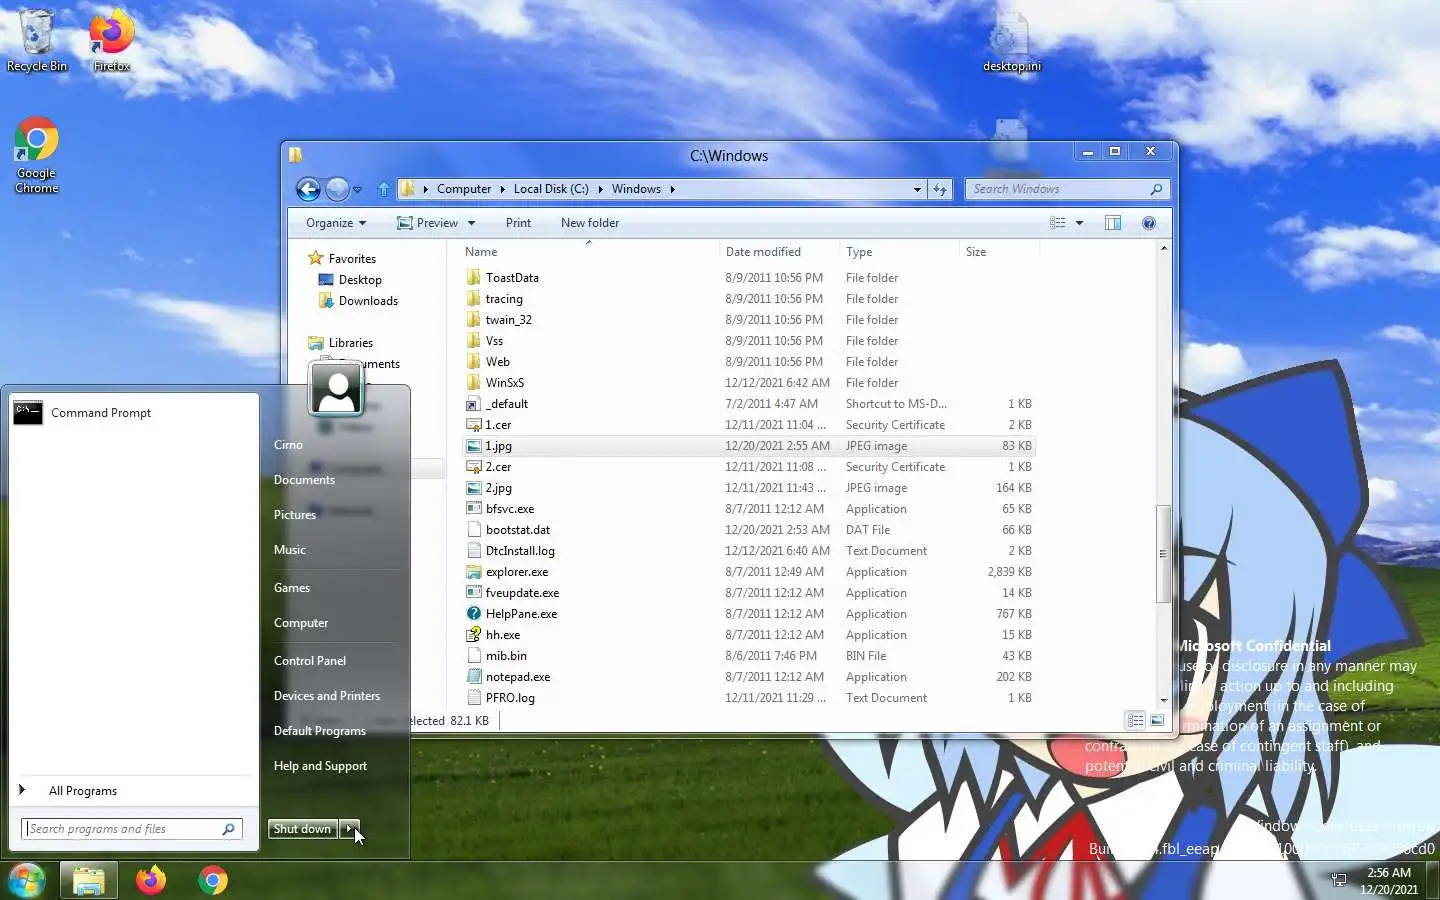
Task: Select Downloads in Favorites
Action: (x=368, y=301)
